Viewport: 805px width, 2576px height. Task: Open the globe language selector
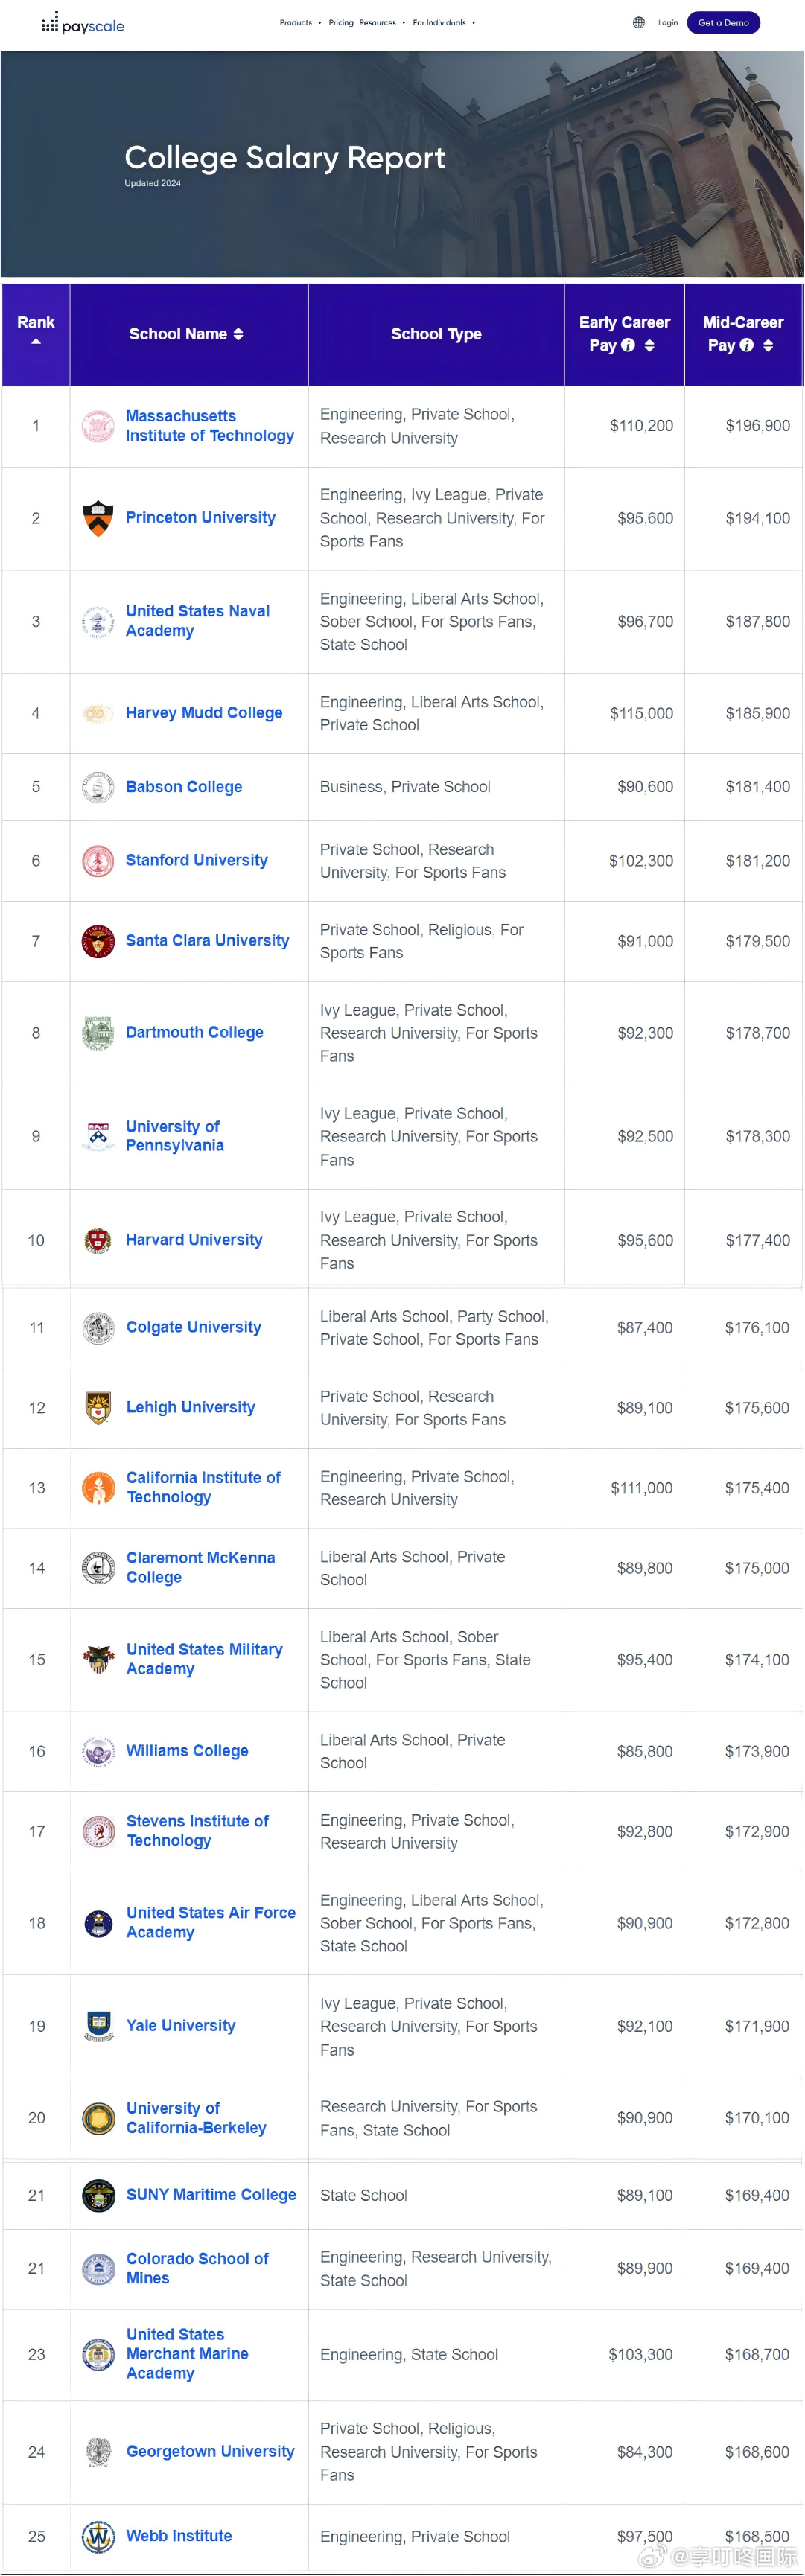638,22
